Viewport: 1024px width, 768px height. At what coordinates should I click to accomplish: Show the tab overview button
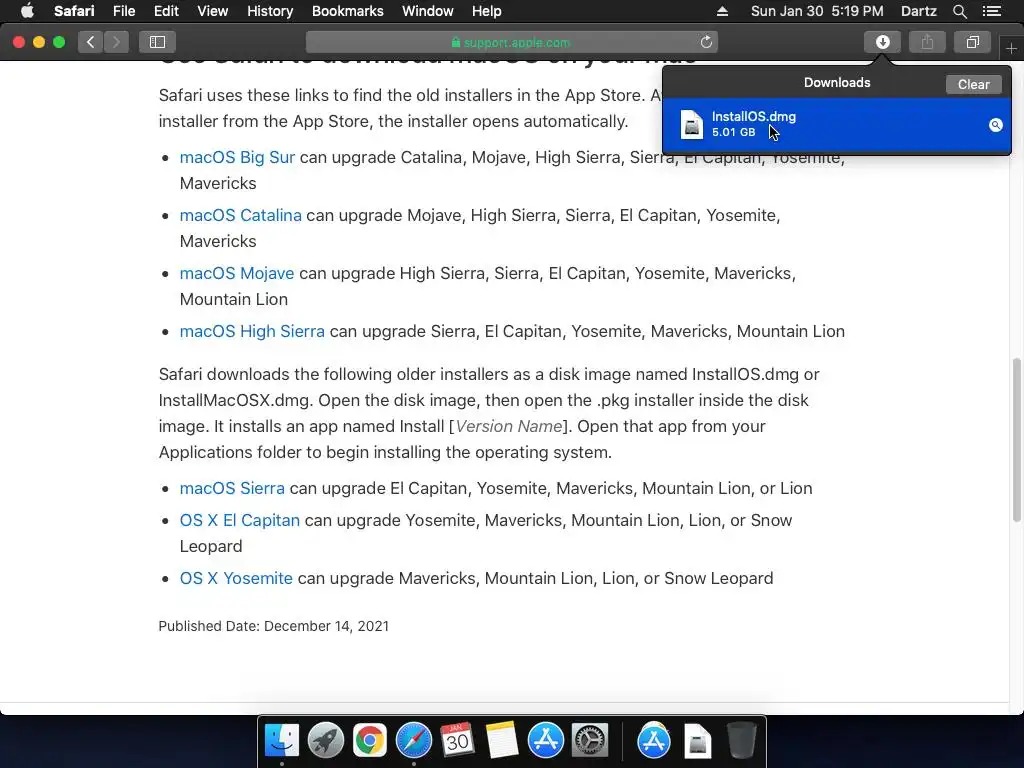972,42
